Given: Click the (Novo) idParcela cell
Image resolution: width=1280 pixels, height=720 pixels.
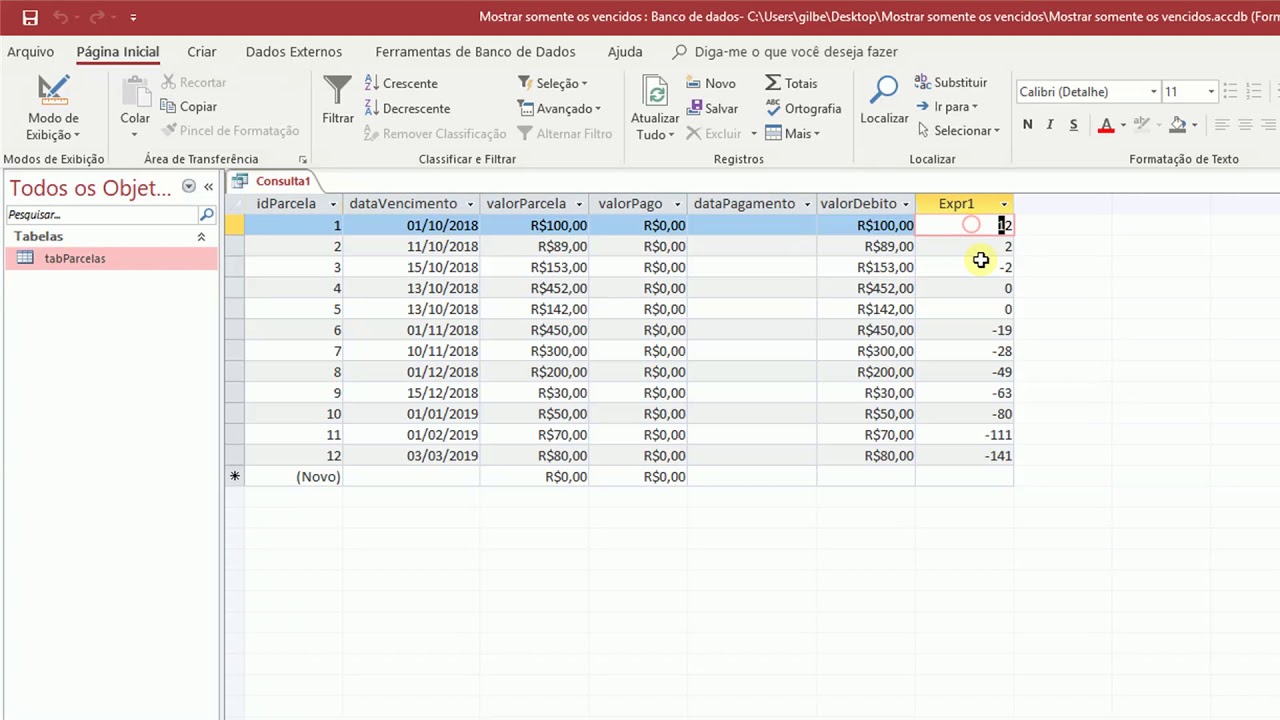Looking at the screenshot, I should pyautogui.click(x=293, y=477).
